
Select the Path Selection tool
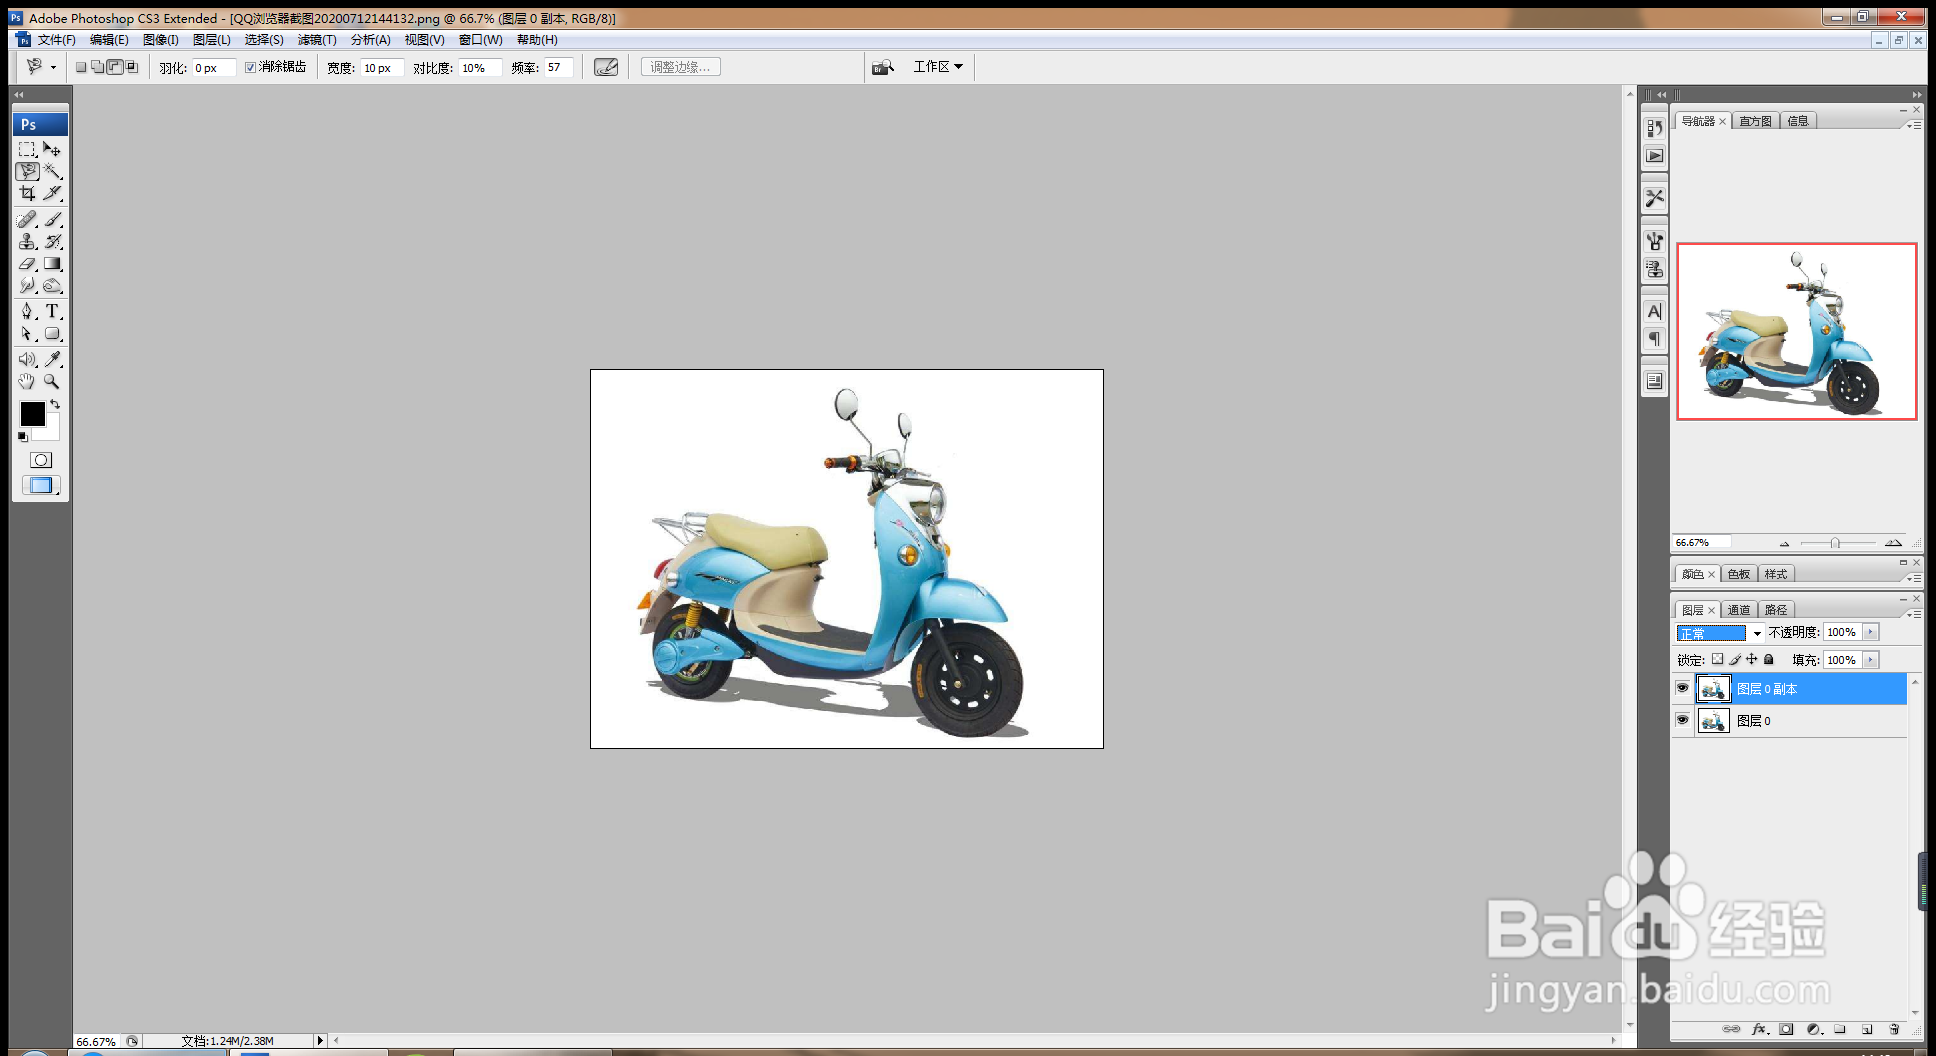27,334
